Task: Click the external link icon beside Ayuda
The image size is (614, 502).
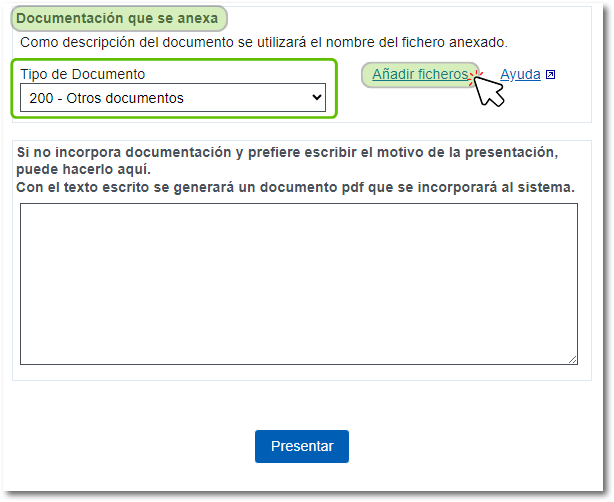Action: [x=550, y=75]
